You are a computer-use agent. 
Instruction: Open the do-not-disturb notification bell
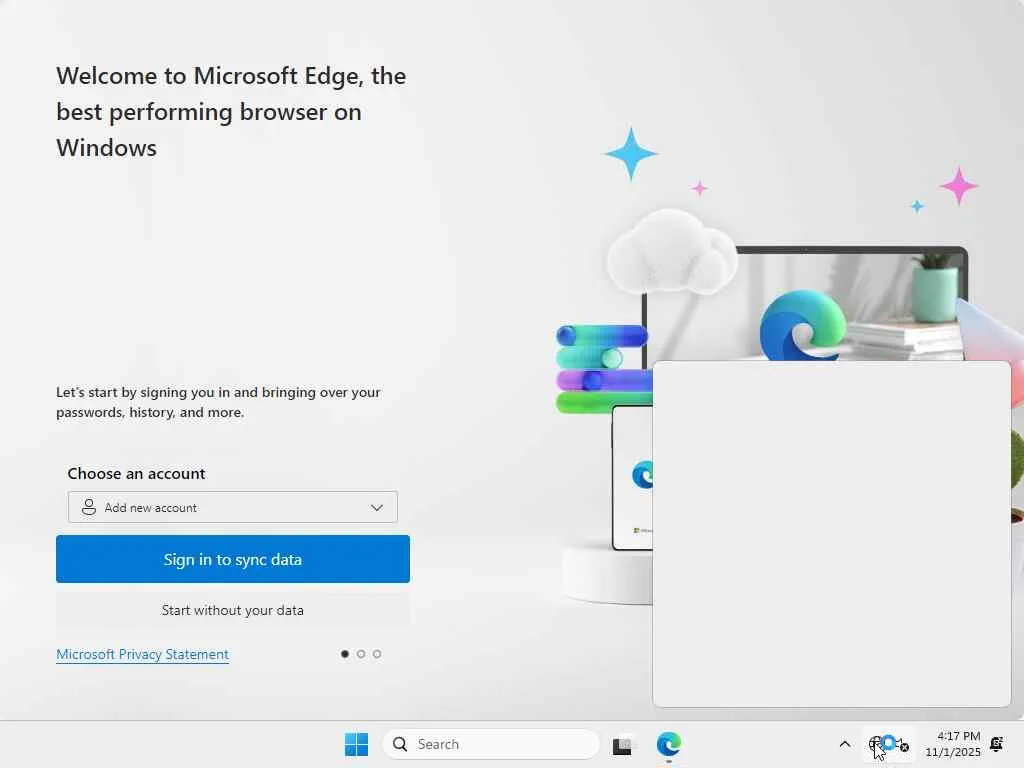point(997,744)
